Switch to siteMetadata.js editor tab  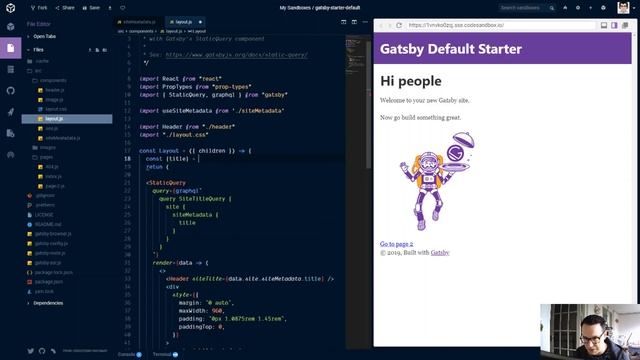point(139,22)
